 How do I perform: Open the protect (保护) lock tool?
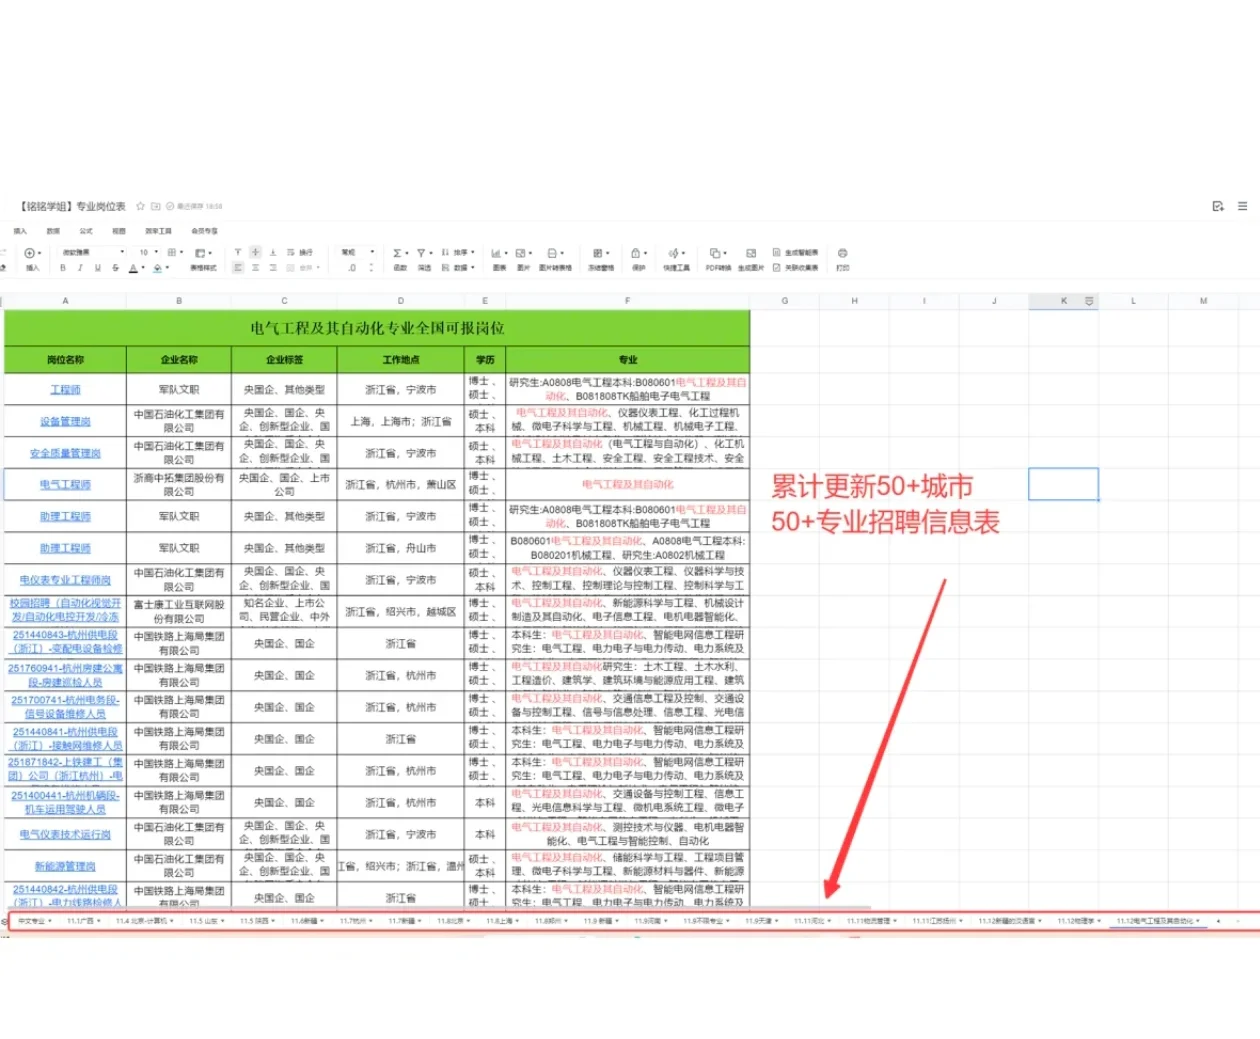[x=637, y=259]
